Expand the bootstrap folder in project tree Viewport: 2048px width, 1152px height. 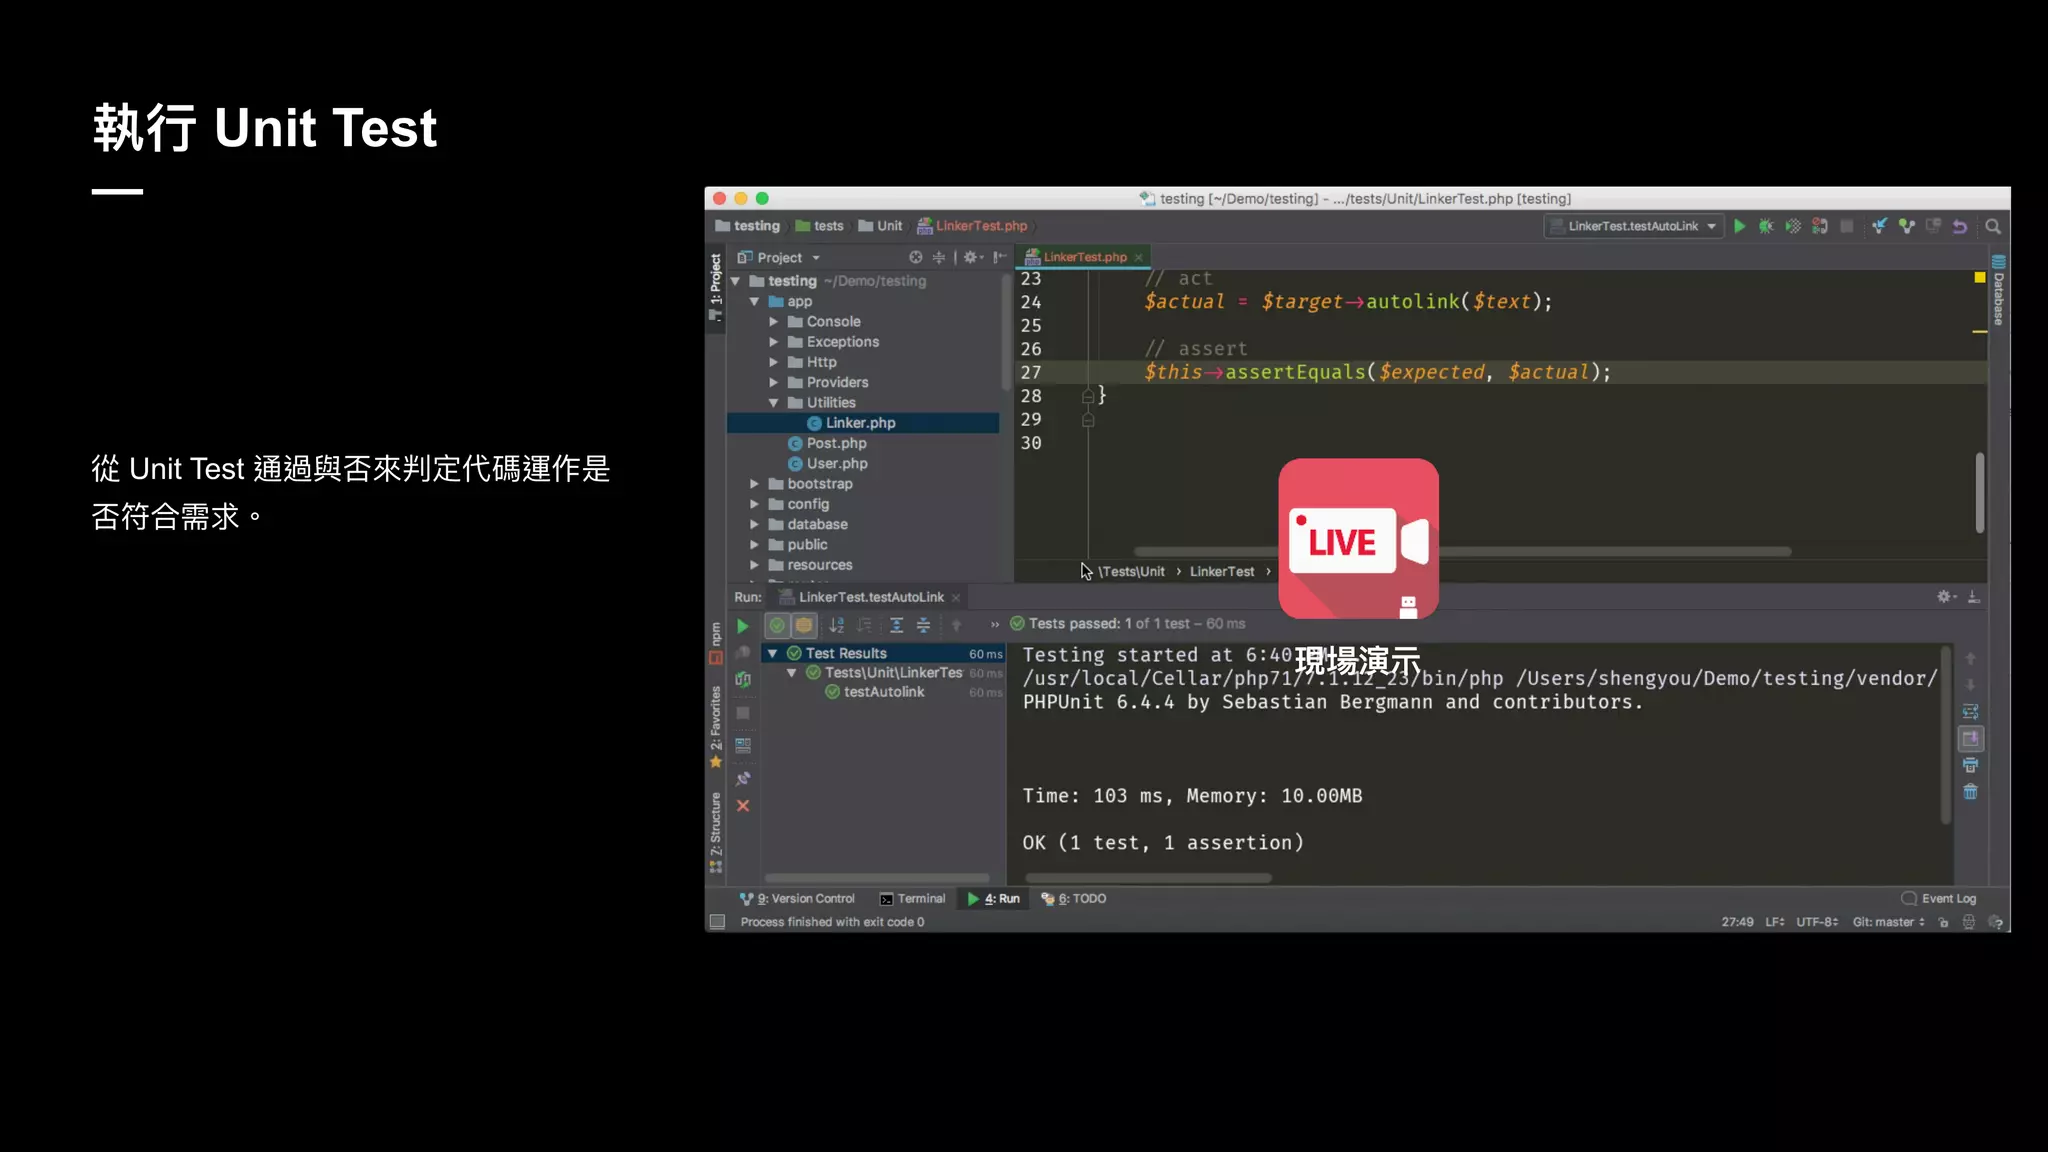point(755,484)
